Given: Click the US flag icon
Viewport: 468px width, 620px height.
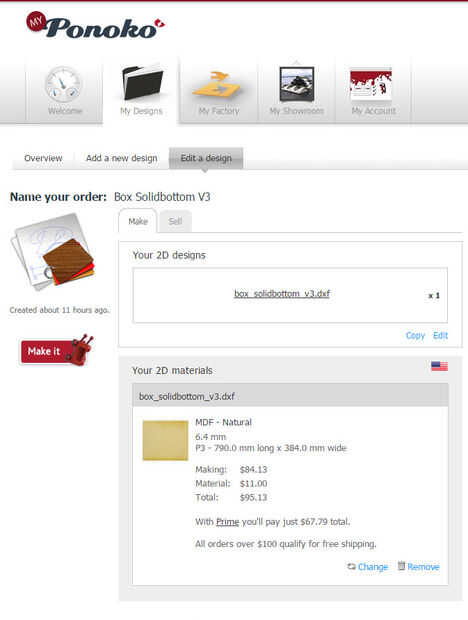Looking at the screenshot, I should tap(439, 366).
